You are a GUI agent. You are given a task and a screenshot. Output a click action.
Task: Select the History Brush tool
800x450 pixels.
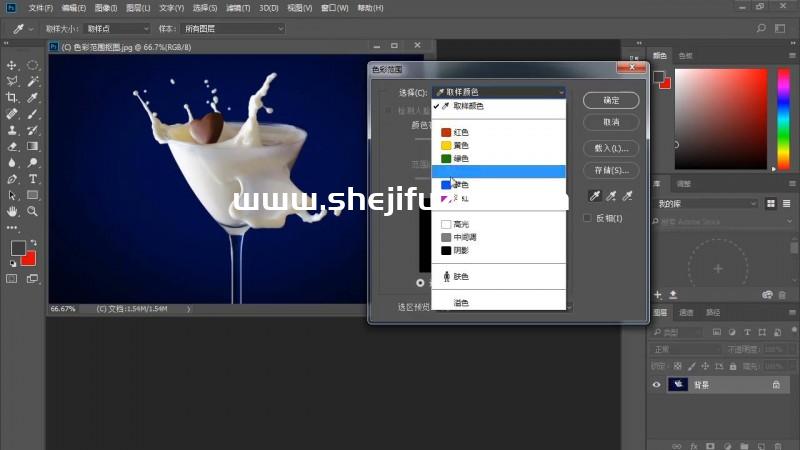coord(32,130)
